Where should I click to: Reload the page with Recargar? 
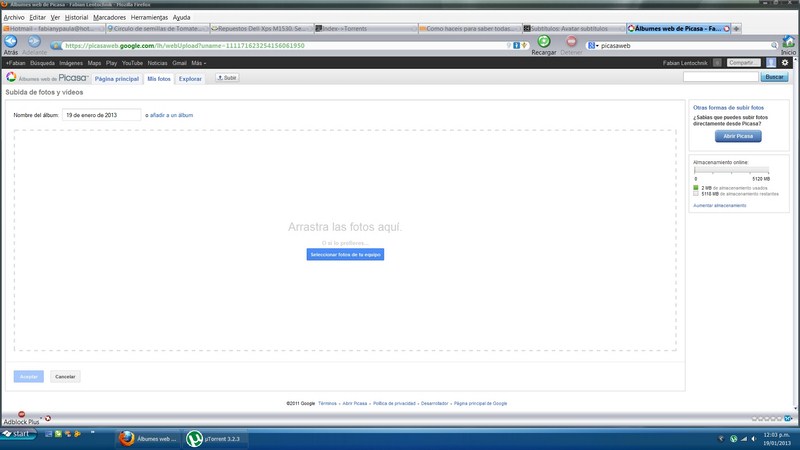click(x=544, y=41)
